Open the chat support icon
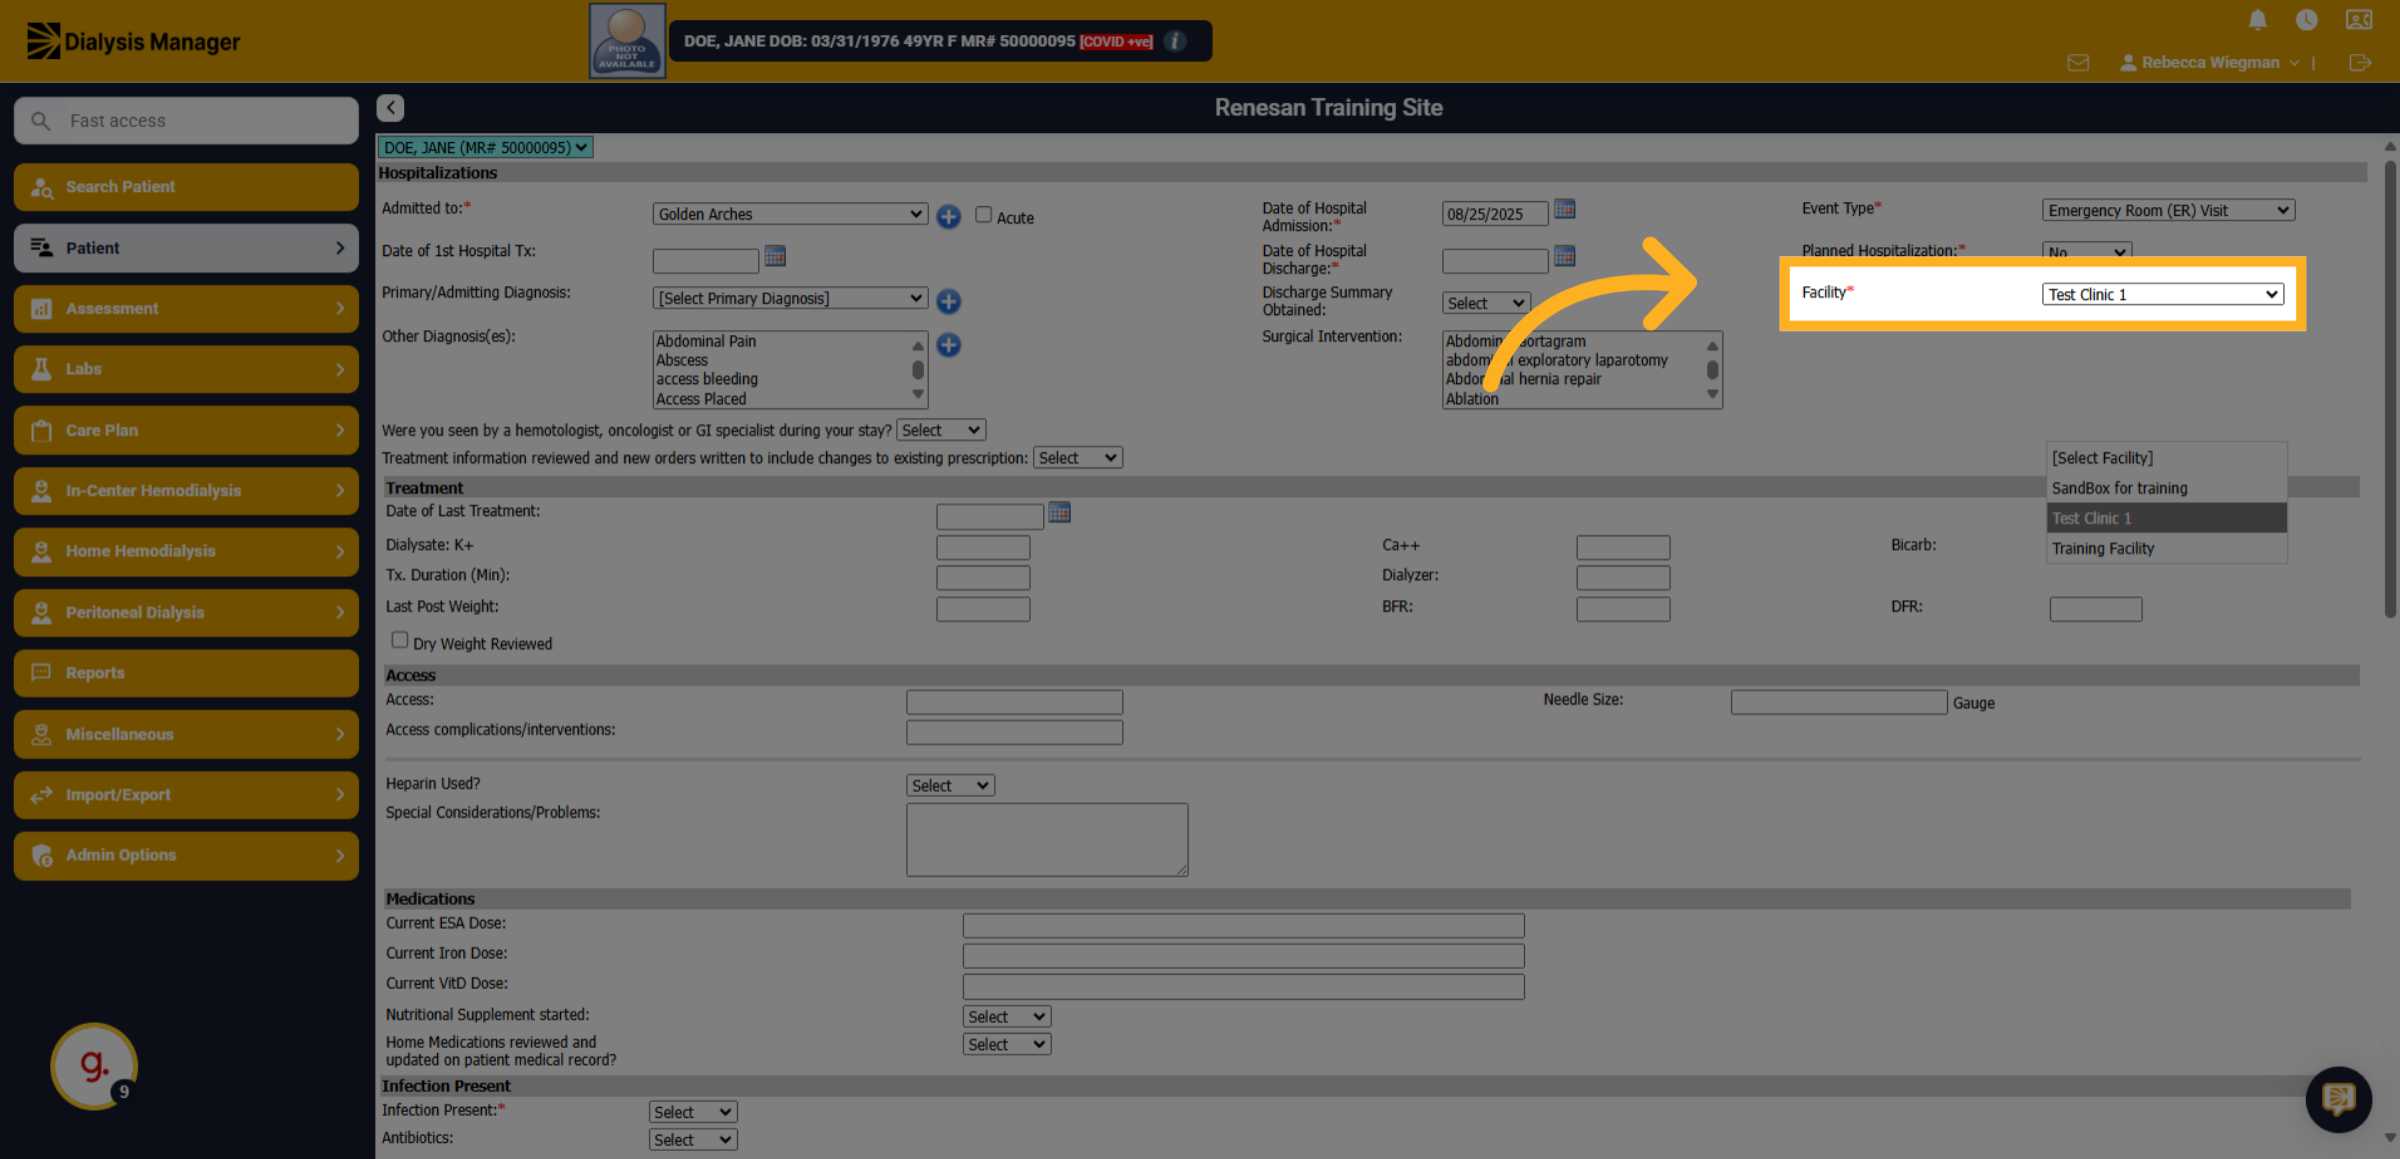Viewport: 2400px width, 1159px height. pos(2338,1099)
